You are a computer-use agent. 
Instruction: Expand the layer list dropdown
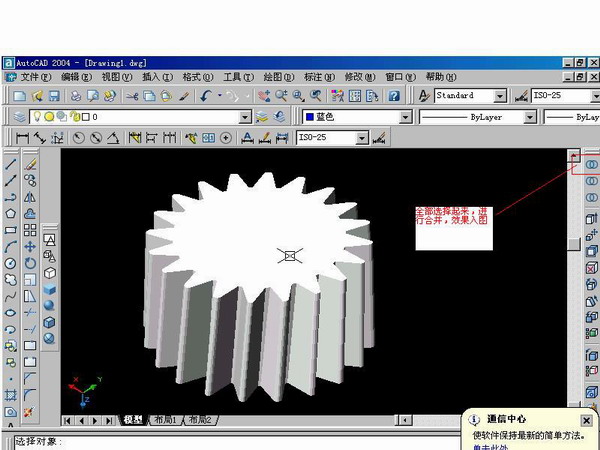[x=245, y=117]
